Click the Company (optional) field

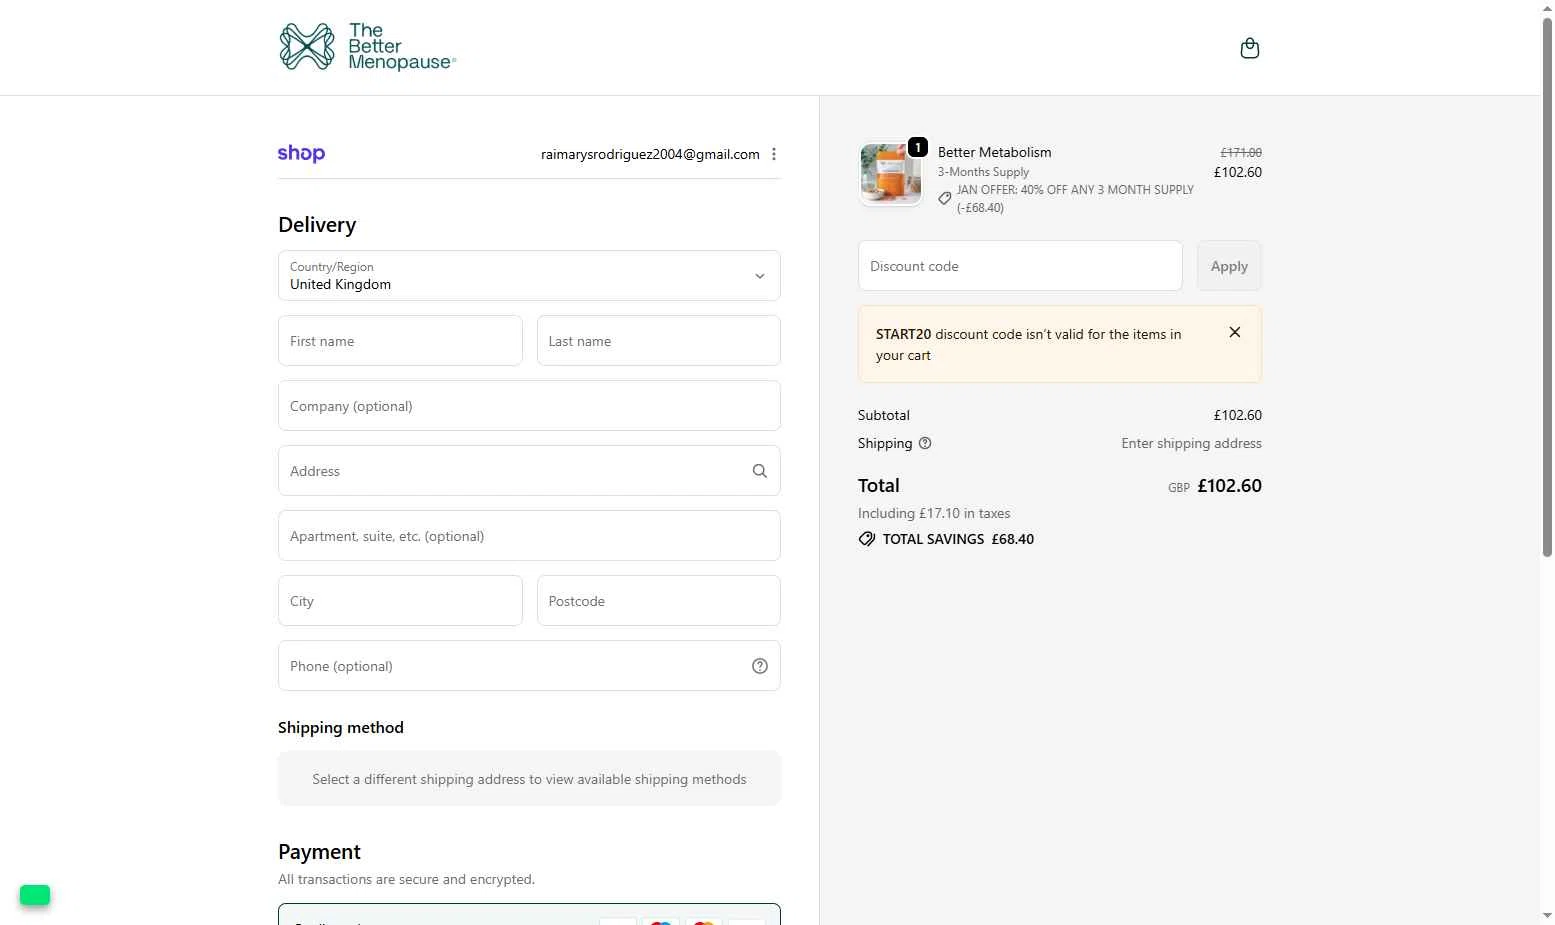tap(529, 406)
